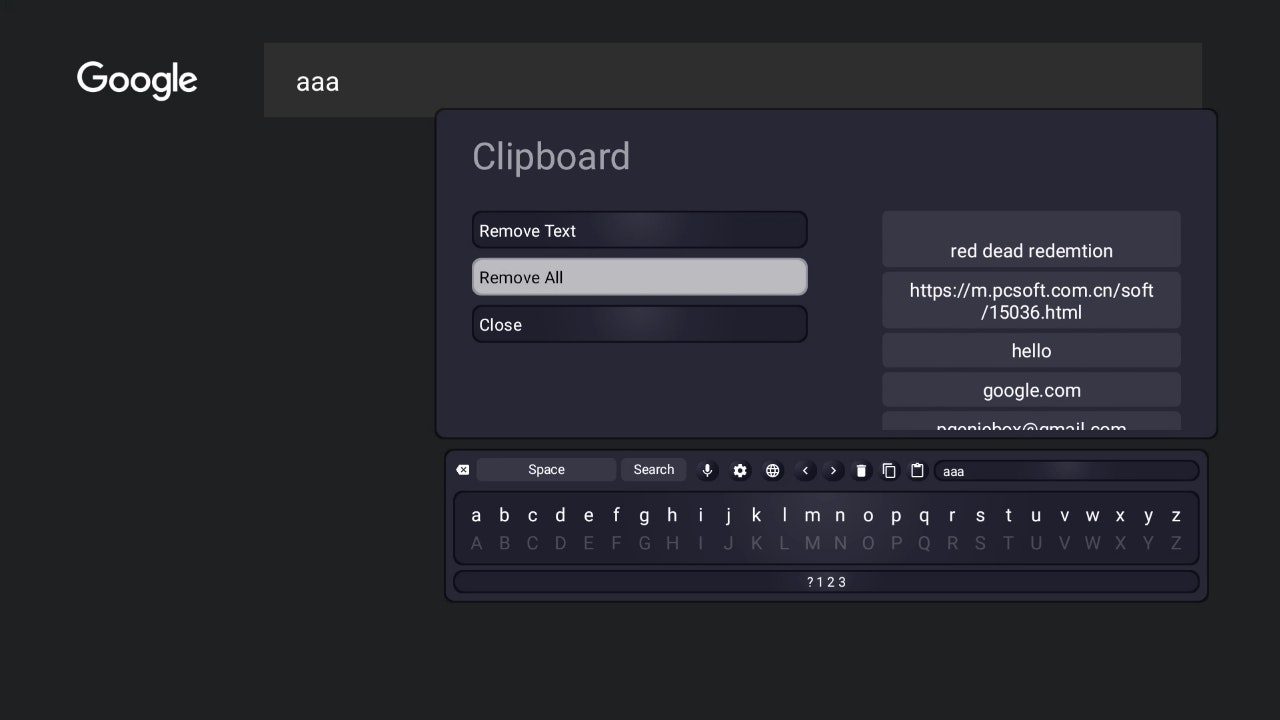
Task: Tap the lowercase w key
Action: pos(1092,516)
